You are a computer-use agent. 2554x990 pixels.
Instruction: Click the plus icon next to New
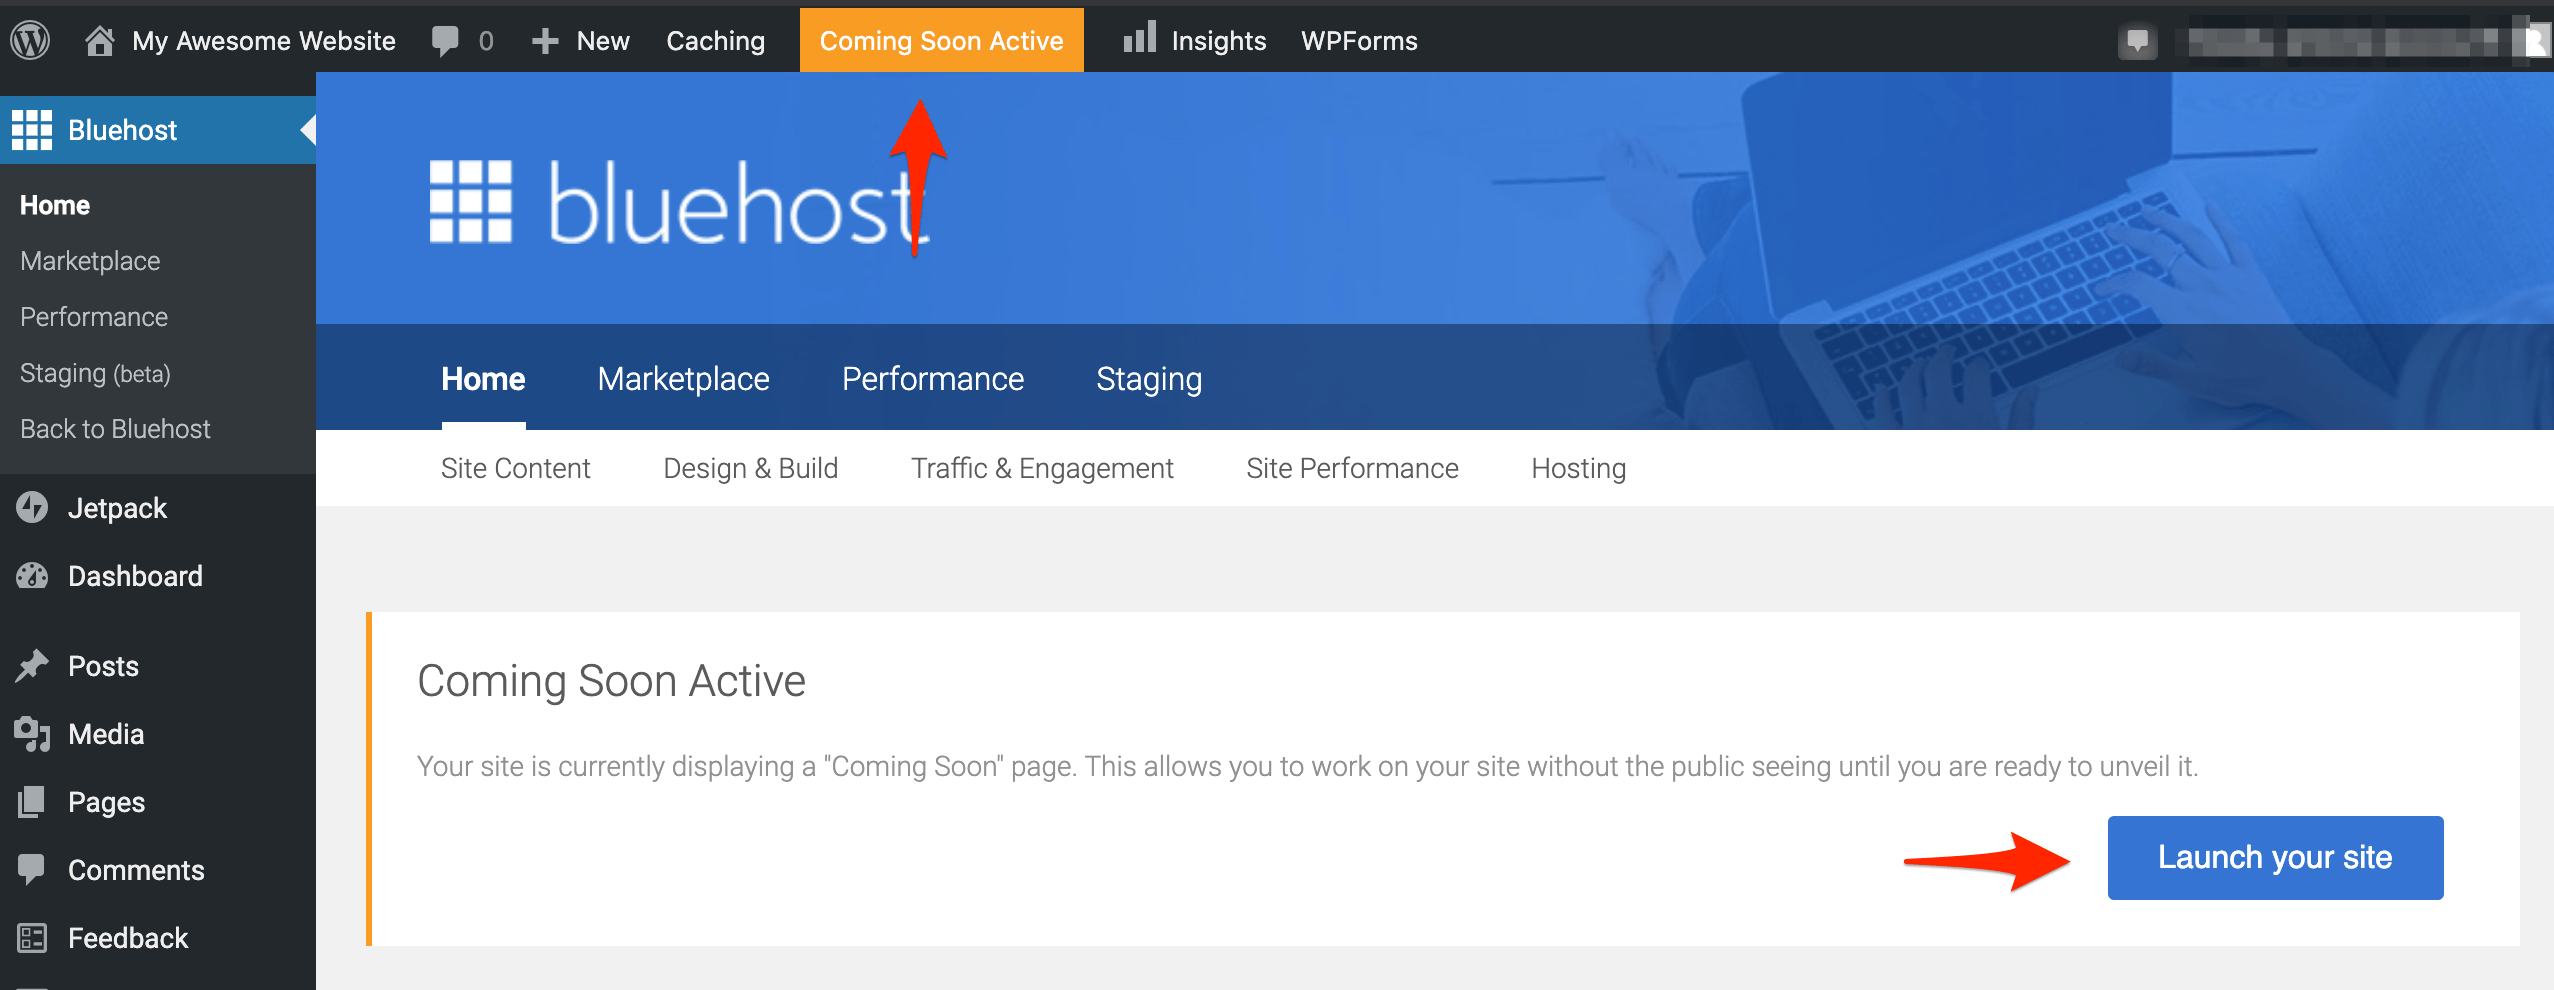click(545, 41)
